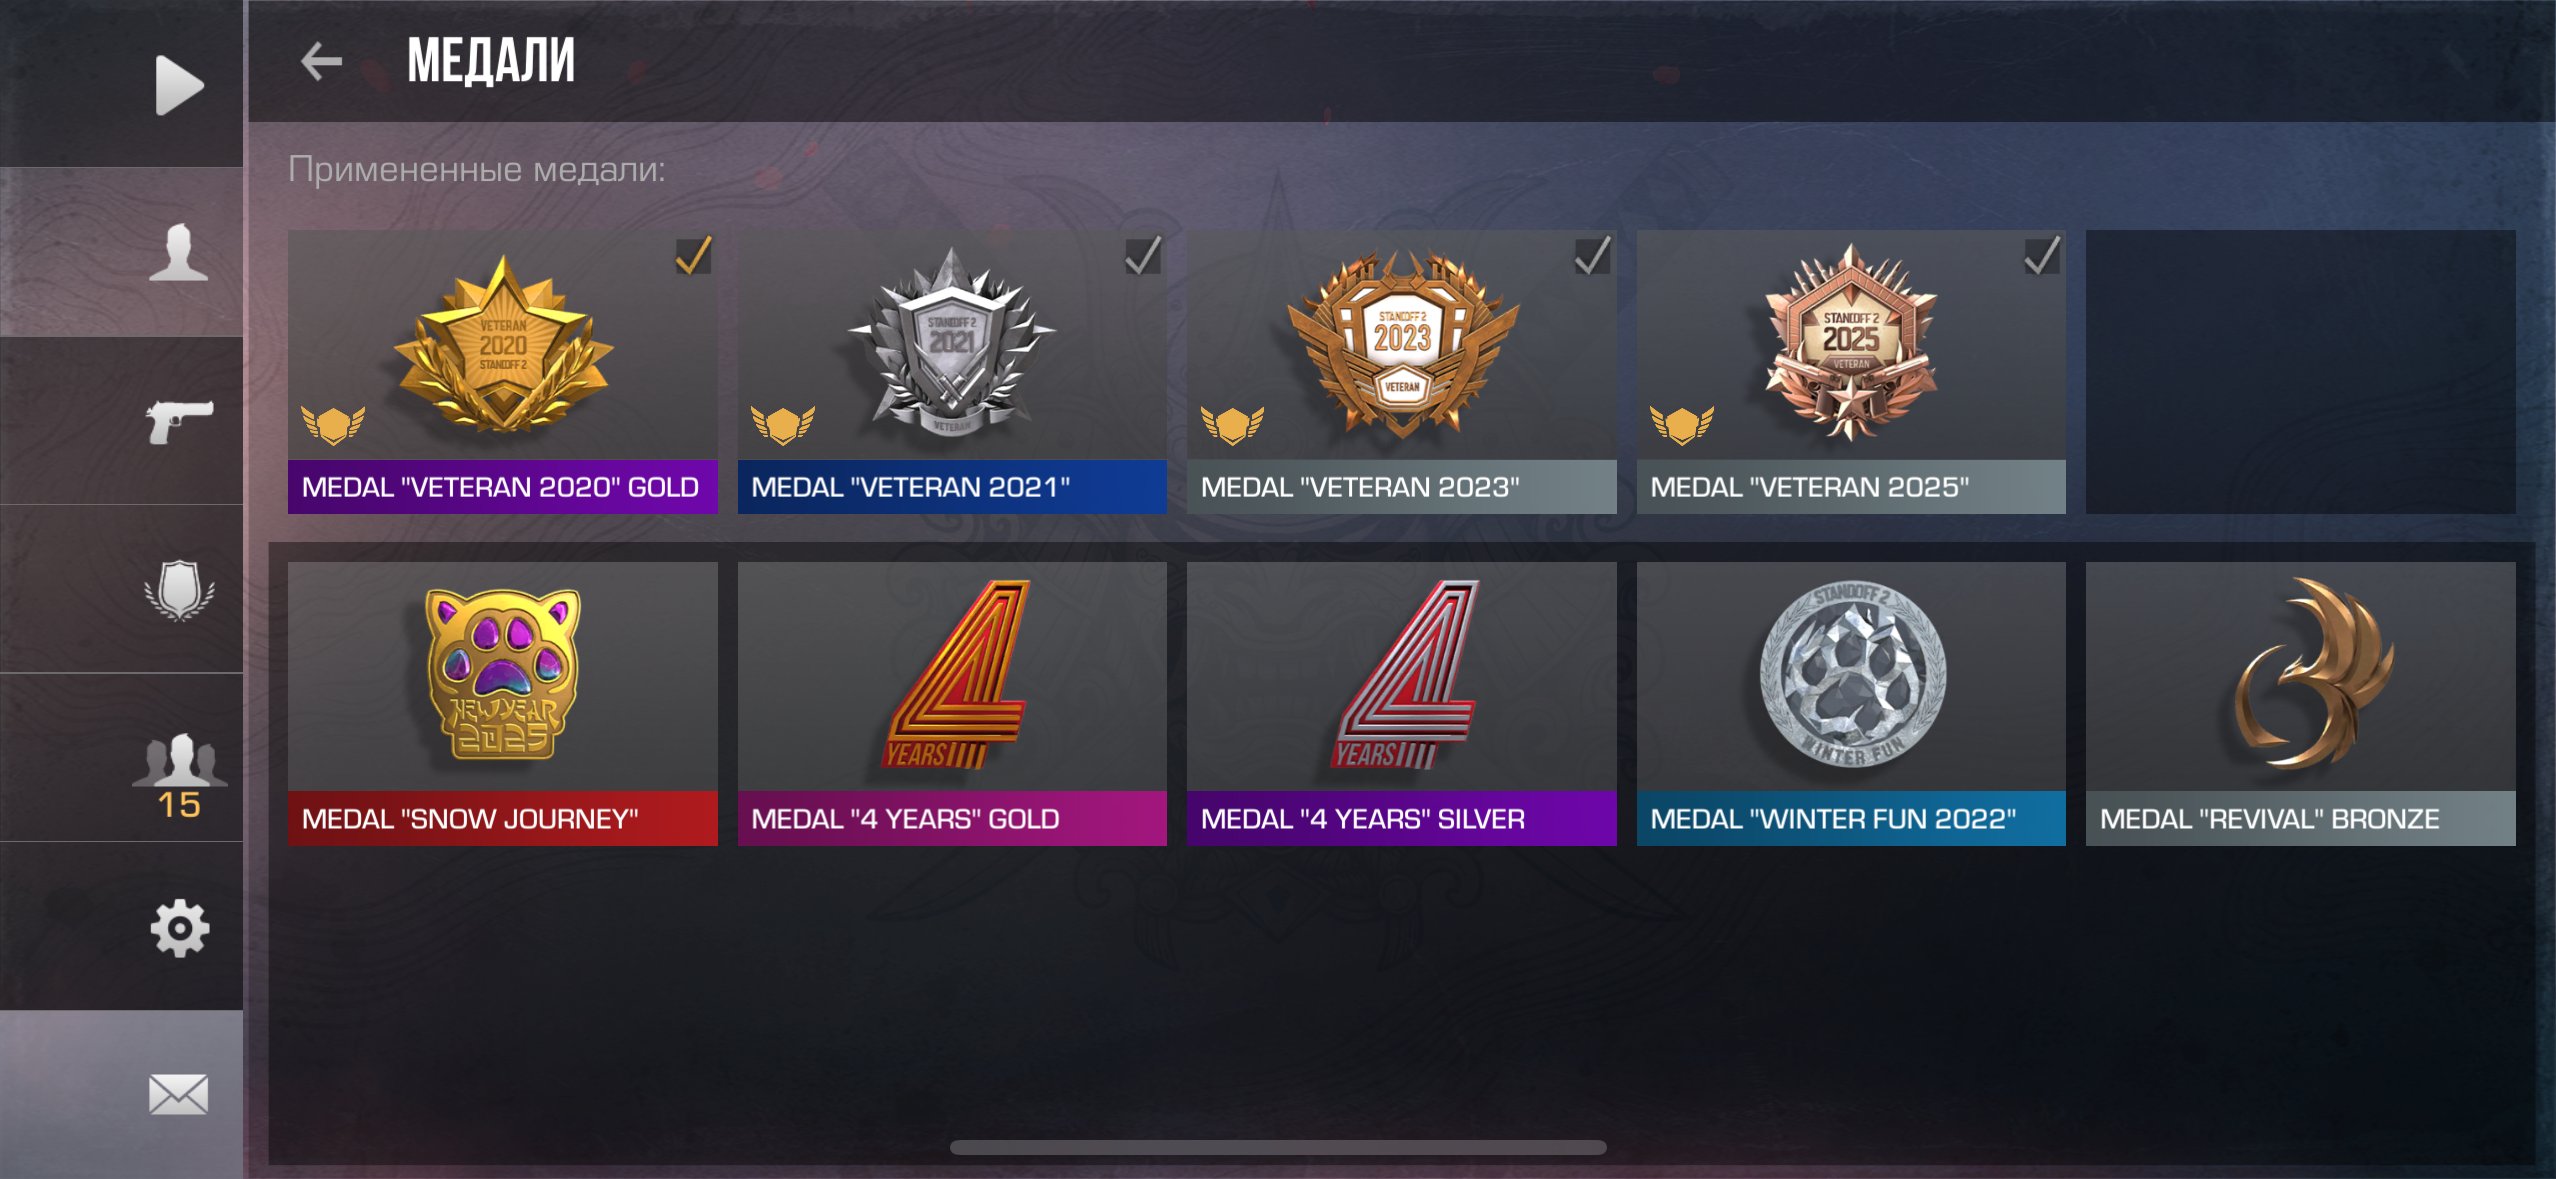Open the pistol weapons inventory icon
The image size is (2556, 1179).
179,421
